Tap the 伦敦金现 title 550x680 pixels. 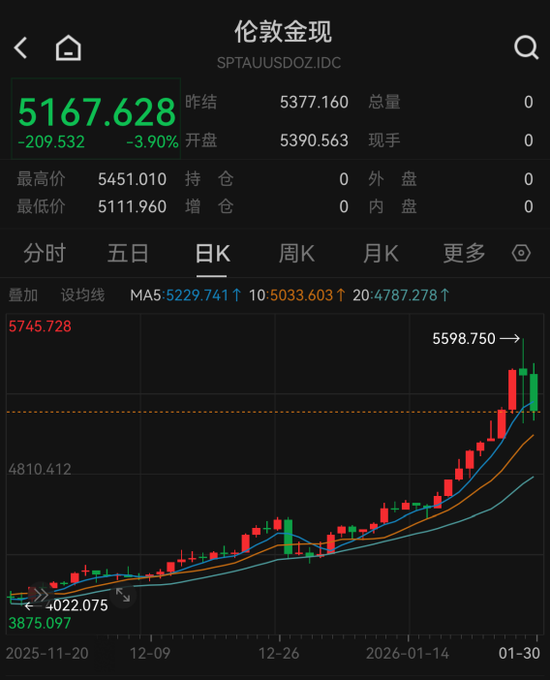(283, 32)
